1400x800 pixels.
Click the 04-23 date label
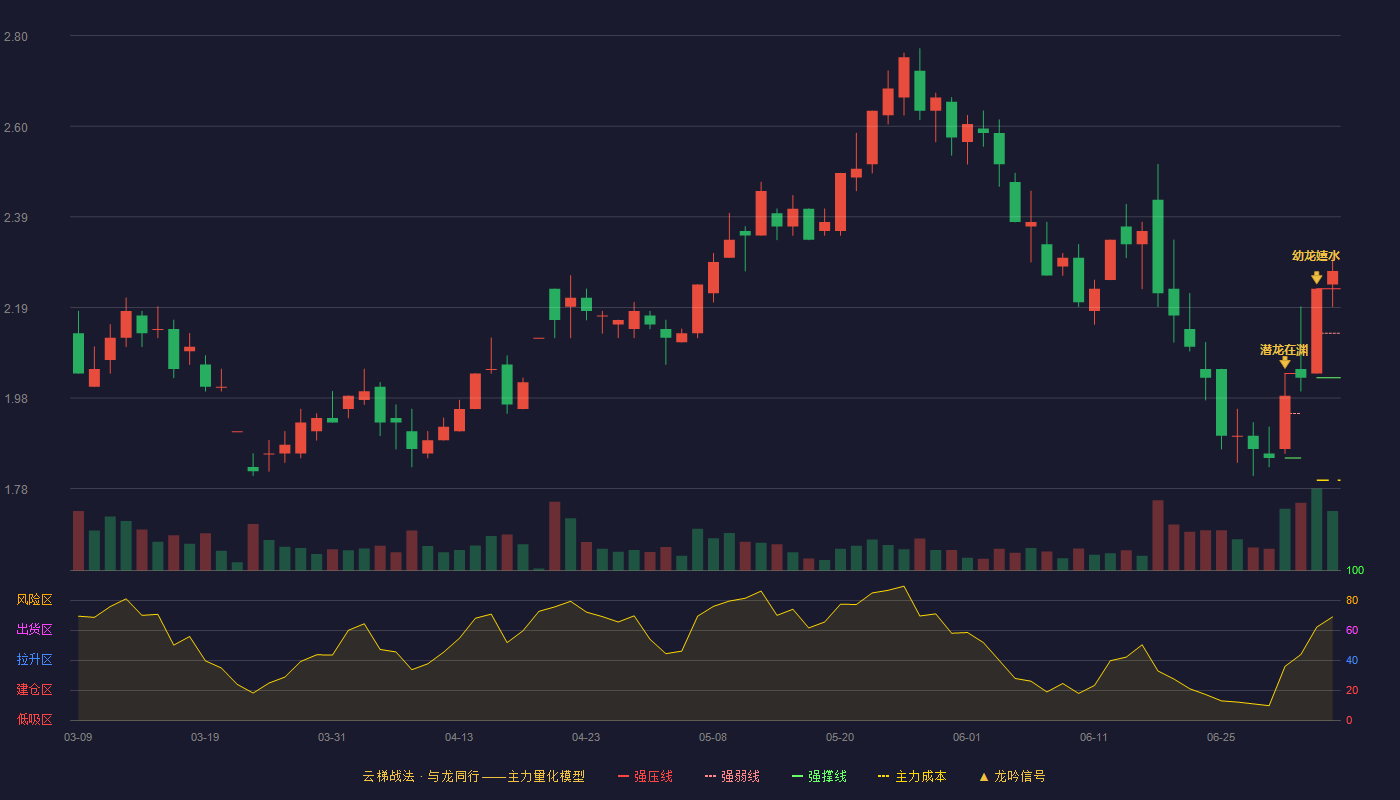point(586,737)
